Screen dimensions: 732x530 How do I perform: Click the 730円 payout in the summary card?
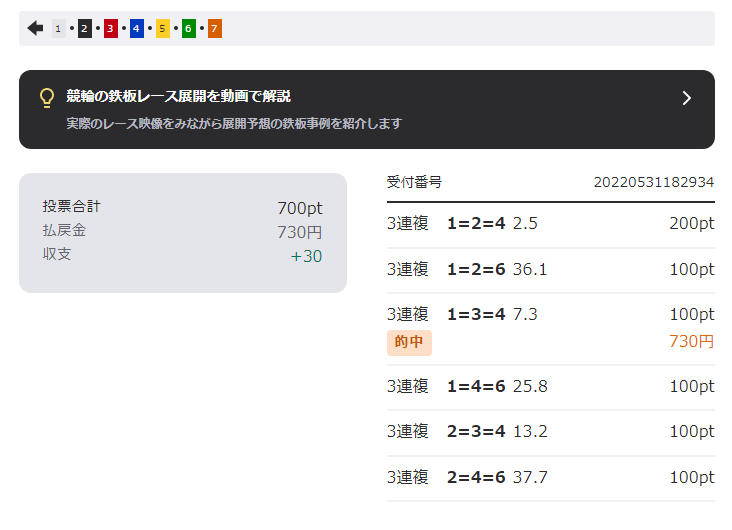pos(300,232)
